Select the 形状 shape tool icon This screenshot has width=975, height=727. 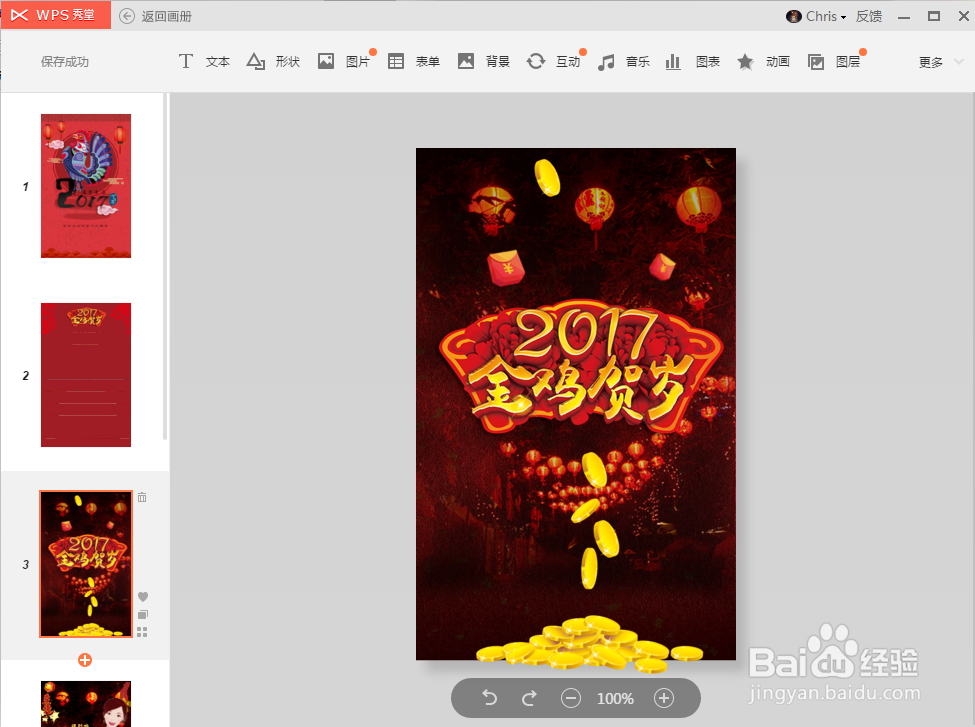click(x=256, y=61)
